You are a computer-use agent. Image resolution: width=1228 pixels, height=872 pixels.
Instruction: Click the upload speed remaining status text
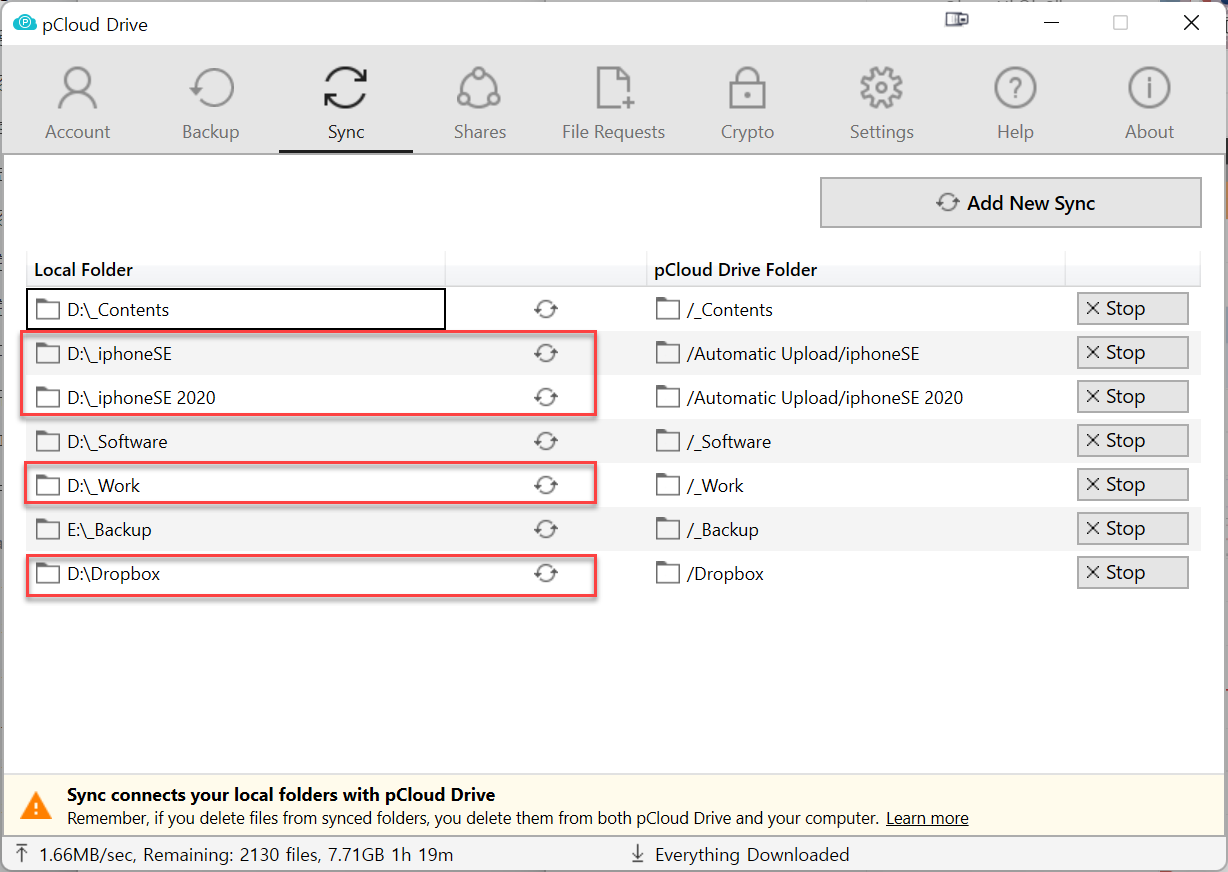point(246,854)
